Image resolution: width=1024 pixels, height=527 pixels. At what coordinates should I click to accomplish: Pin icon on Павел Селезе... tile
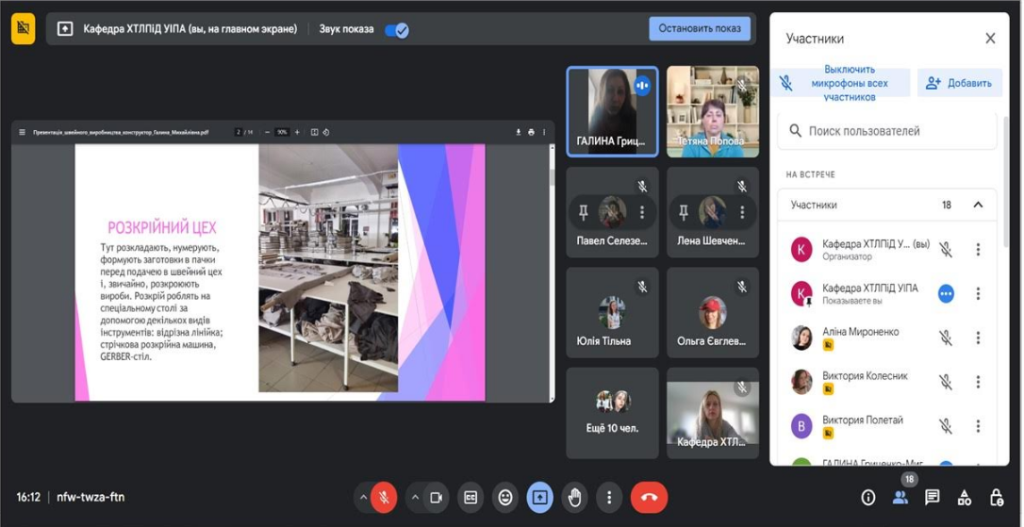(x=584, y=212)
